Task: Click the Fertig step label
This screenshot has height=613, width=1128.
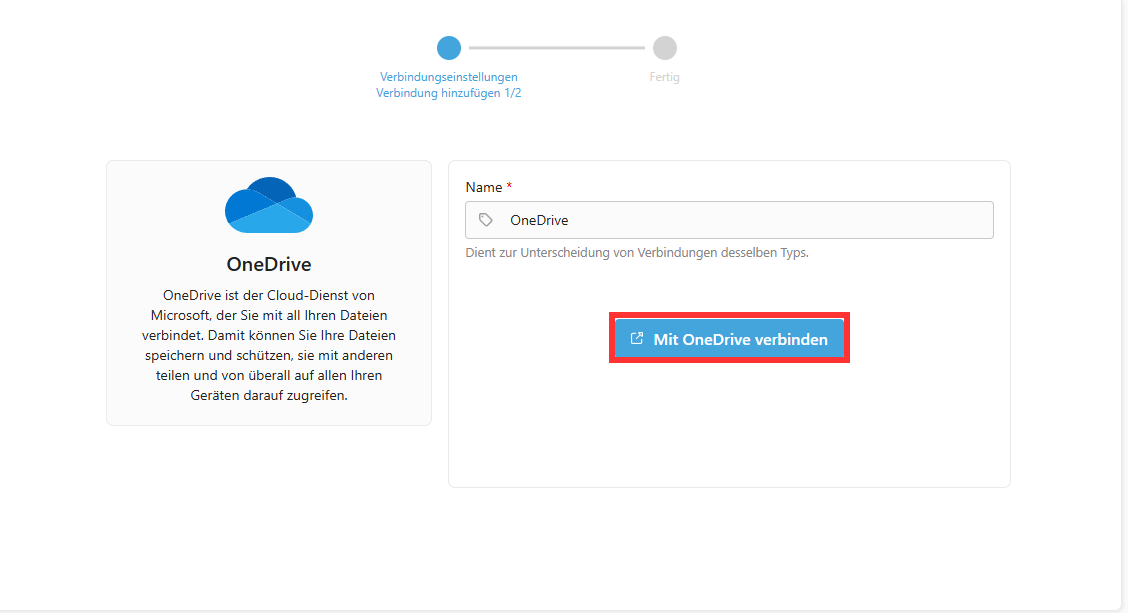Action: [665, 76]
